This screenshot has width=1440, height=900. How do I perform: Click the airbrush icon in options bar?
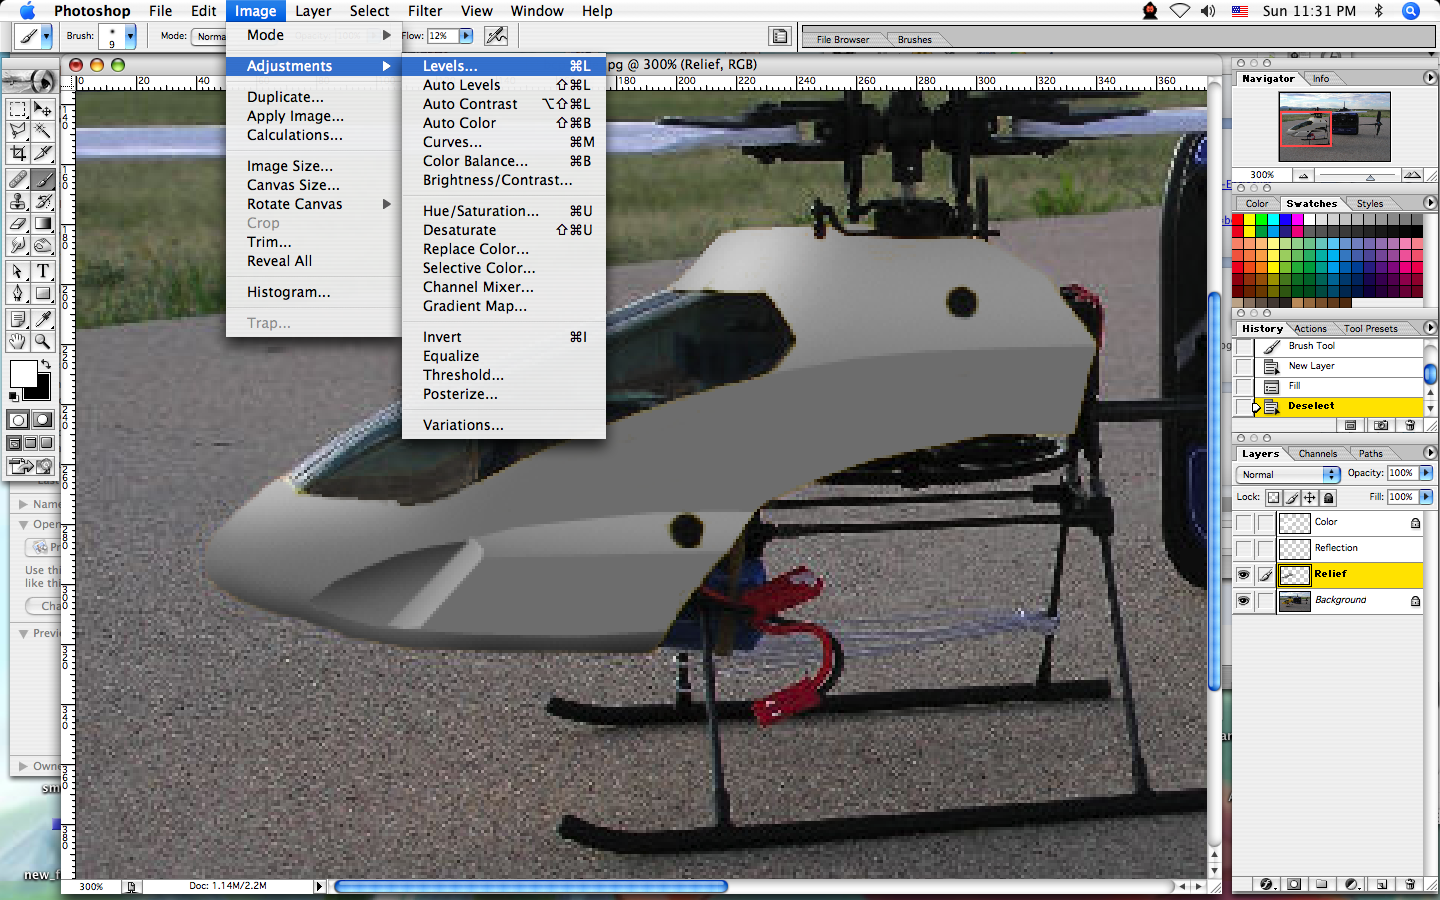click(496, 36)
